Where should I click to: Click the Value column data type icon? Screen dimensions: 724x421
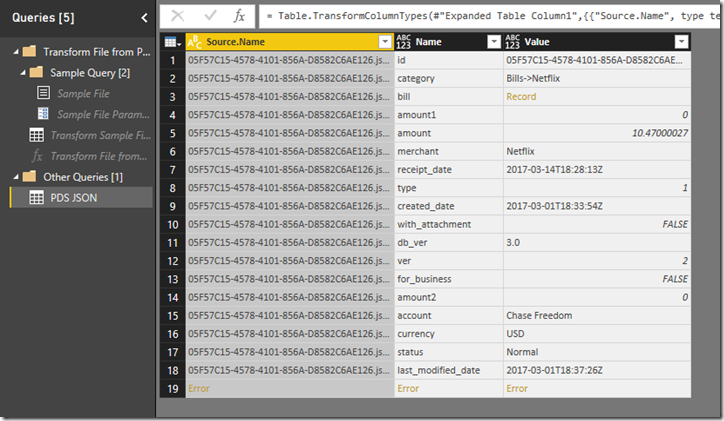tap(514, 42)
